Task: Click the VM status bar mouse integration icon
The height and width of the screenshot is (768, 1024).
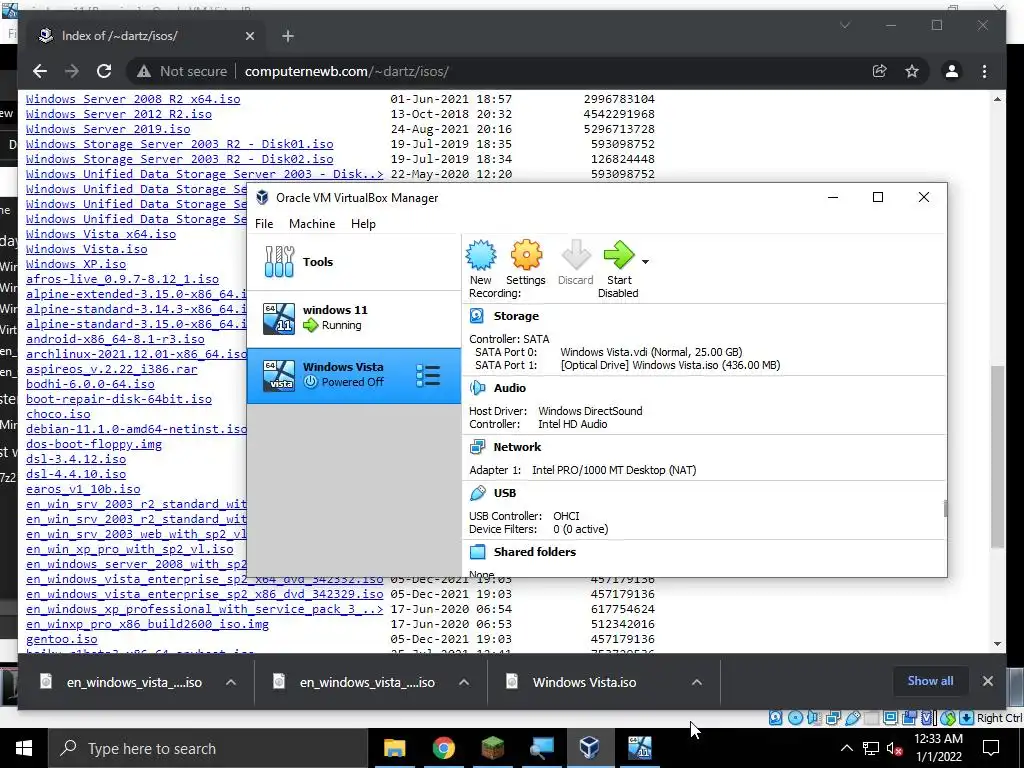Action: tap(948, 718)
